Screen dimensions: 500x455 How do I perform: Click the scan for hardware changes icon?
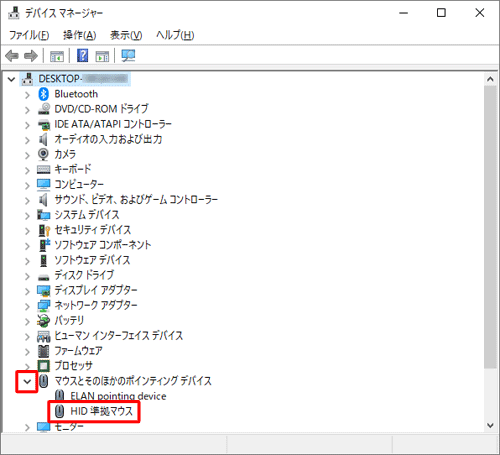(128, 56)
